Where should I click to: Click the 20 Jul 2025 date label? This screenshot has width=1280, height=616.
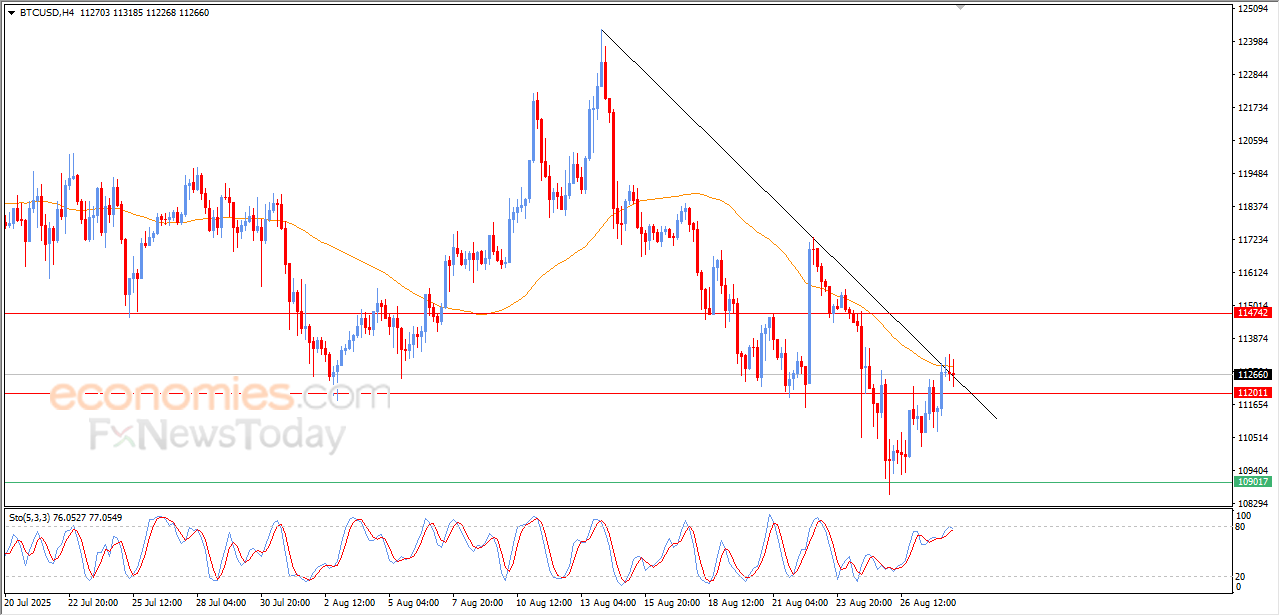click(x=26, y=603)
